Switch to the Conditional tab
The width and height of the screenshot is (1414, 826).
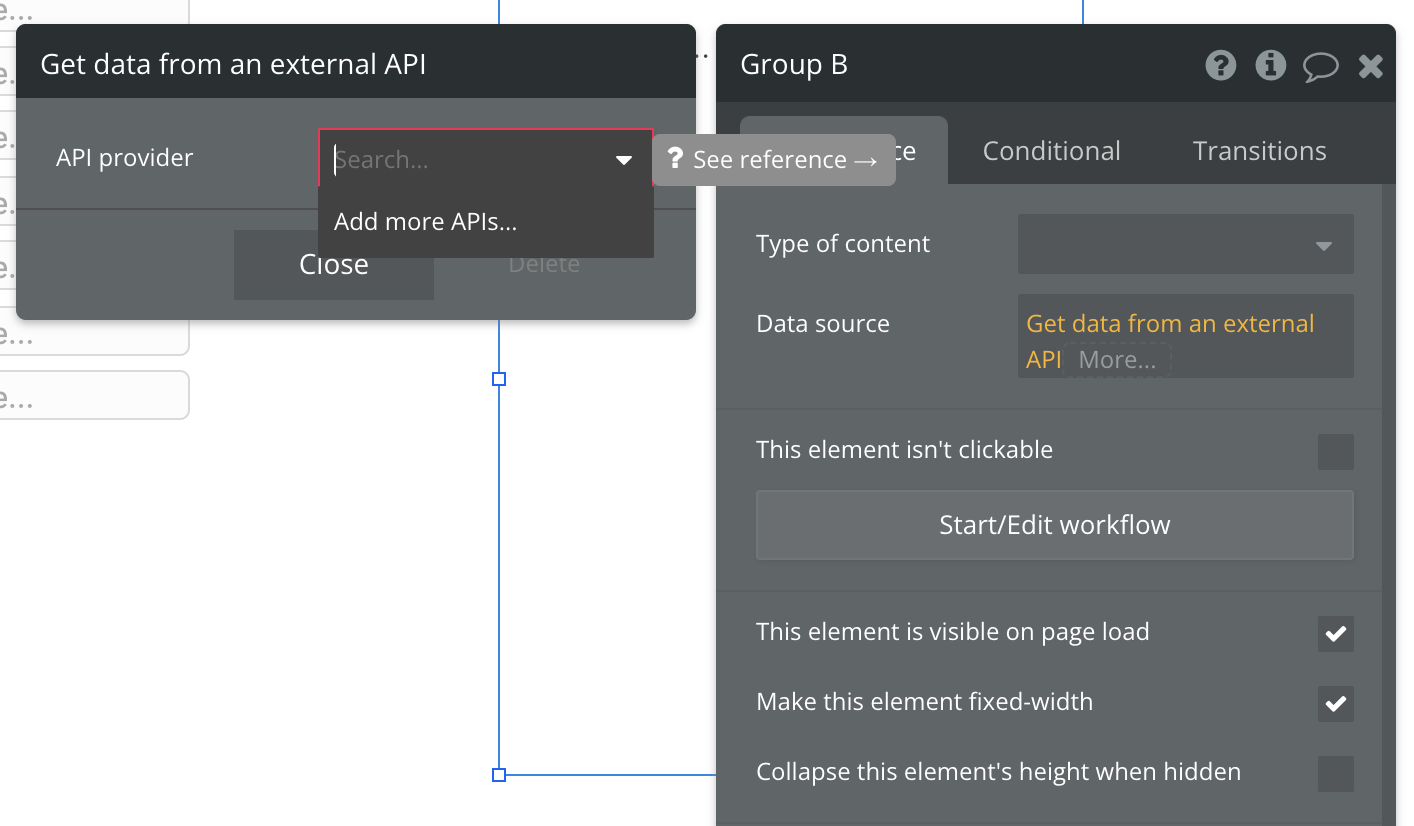tap(1051, 151)
